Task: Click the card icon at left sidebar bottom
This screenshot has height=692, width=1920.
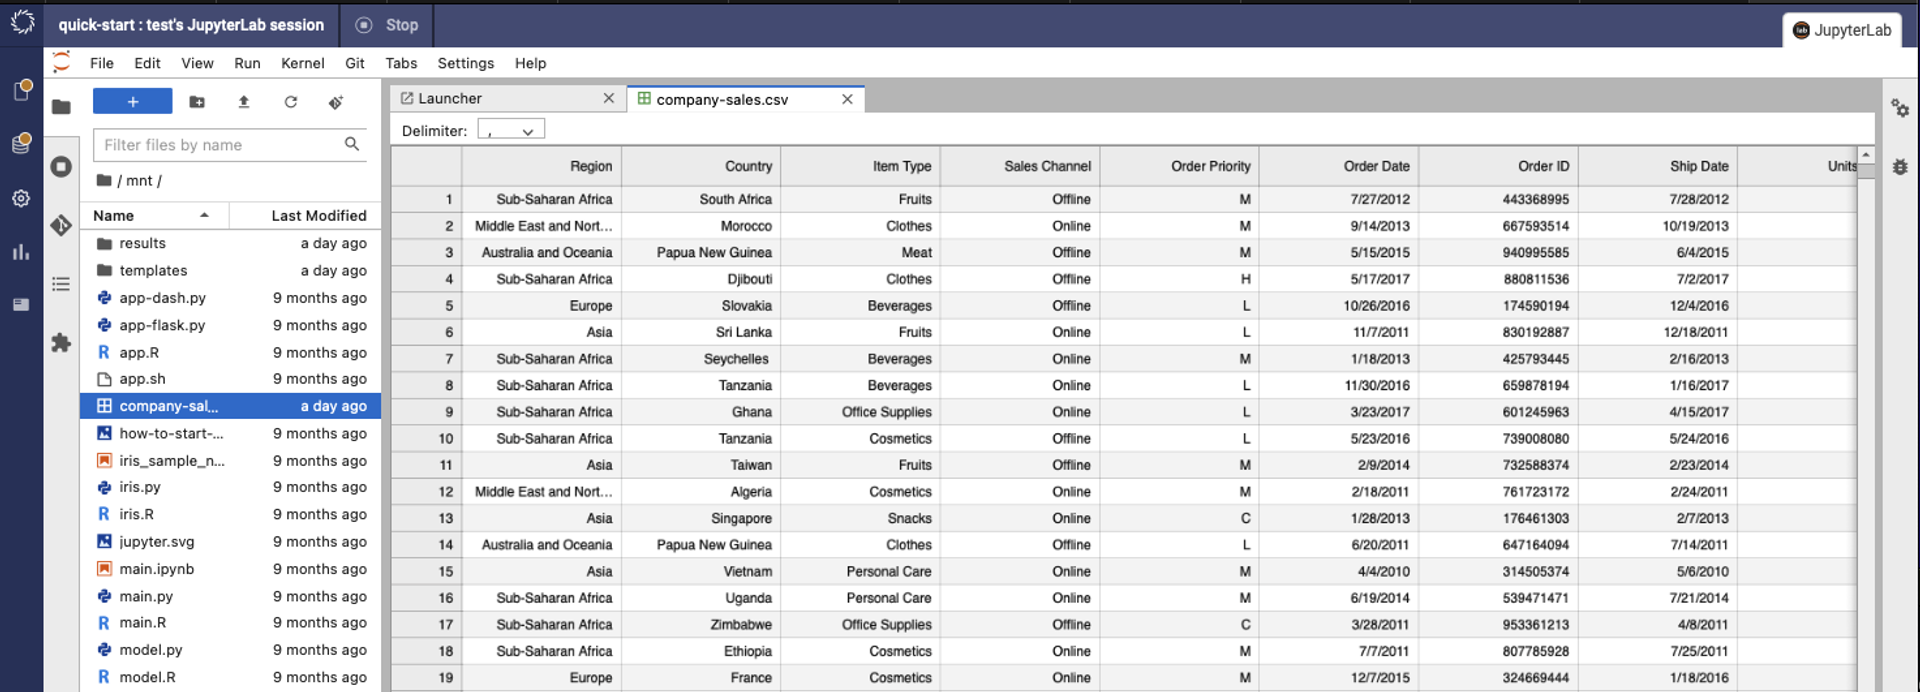Action: pyautogui.click(x=21, y=305)
